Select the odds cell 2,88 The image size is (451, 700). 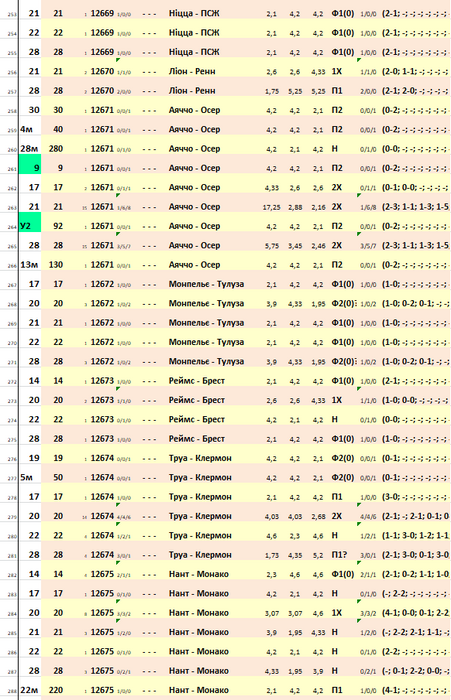[x=295, y=207]
